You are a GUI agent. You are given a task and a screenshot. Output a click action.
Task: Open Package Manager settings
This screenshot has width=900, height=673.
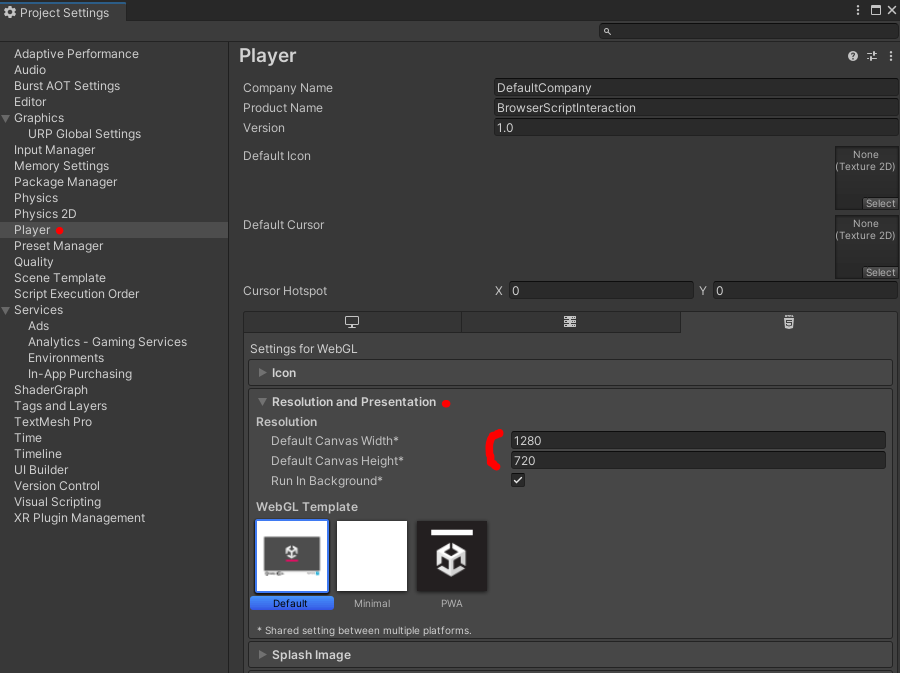[65, 182]
